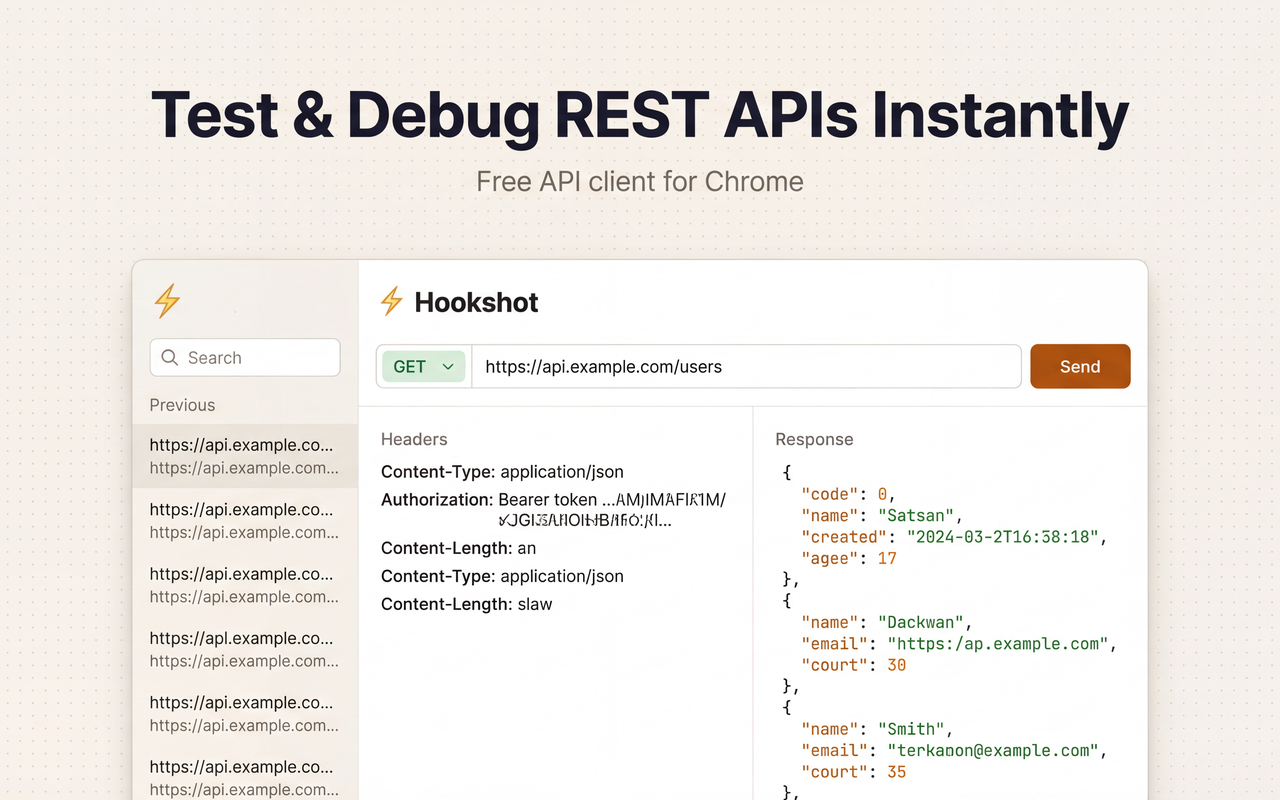Click the Response section label
Image resolution: width=1280 pixels, height=800 pixels.
coord(814,439)
